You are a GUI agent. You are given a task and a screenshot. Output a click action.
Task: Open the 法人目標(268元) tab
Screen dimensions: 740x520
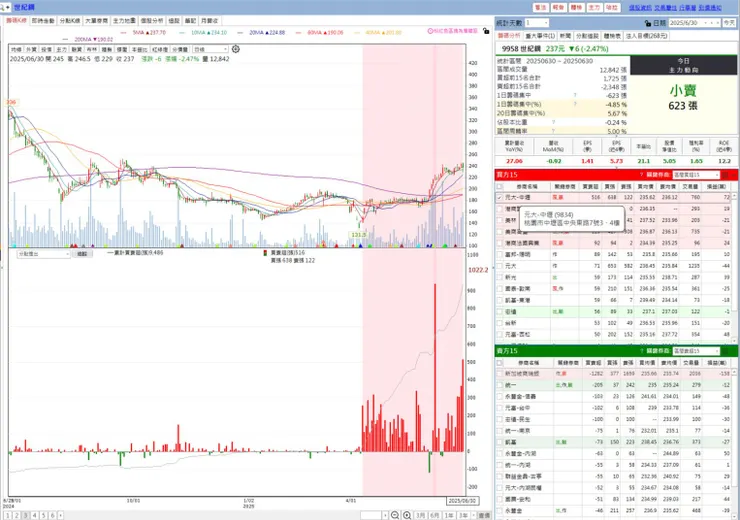point(646,36)
